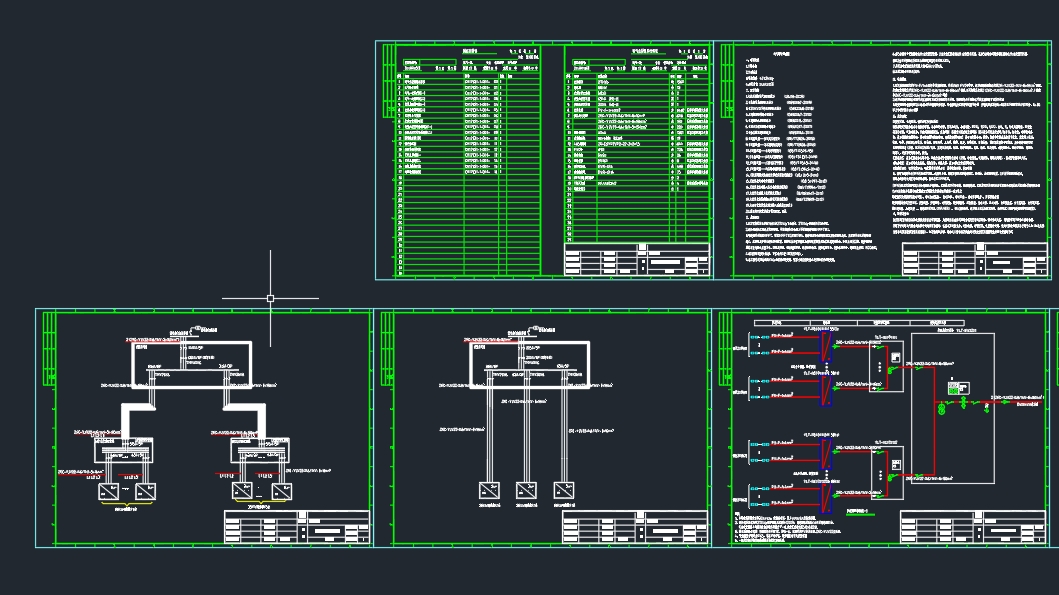Click the design notes text sheet at top right
Viewport: 1059px width, 595px height.
point(882,160)
